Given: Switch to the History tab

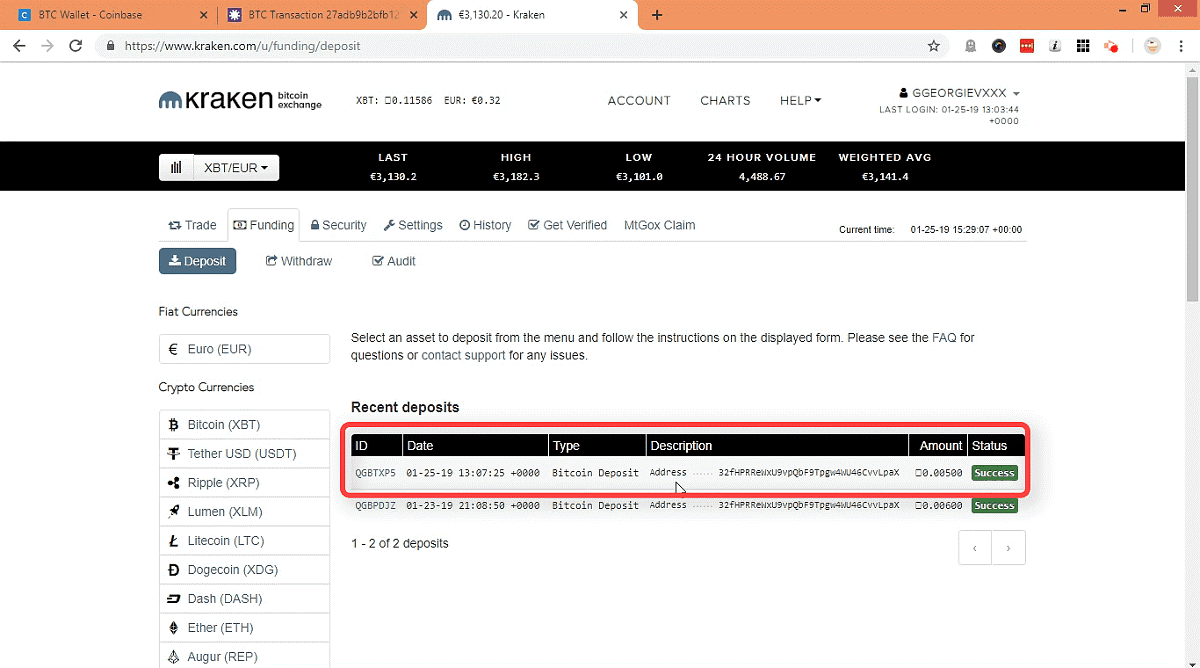Looking at the screenshot, I should (x=485, y=225).
